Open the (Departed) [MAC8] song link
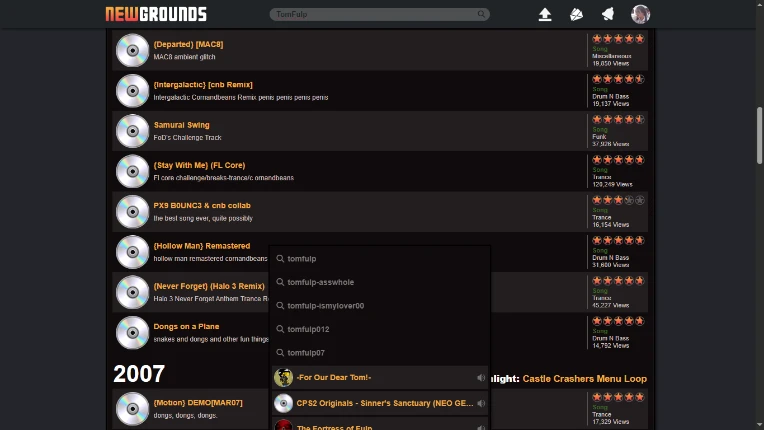The width and height of the screenshot is (764, 430). pos(188,44)
